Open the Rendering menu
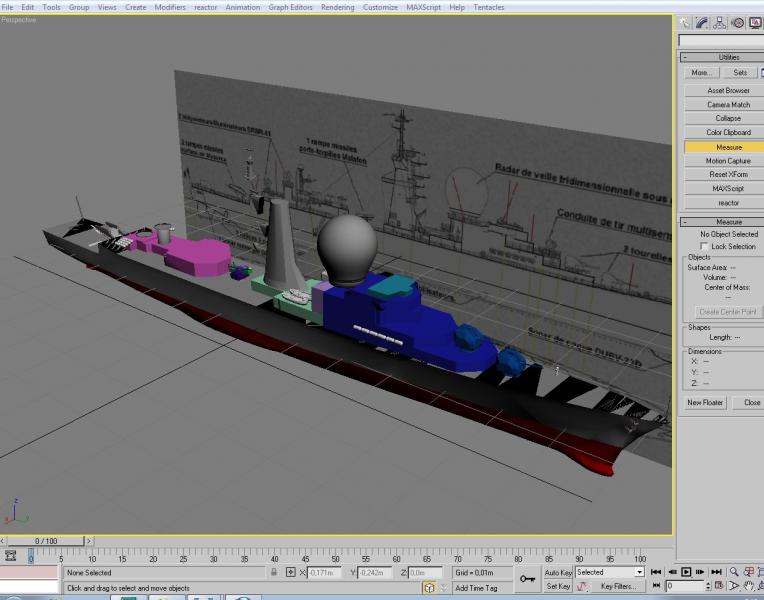The width and height of the screenshot is (764, 600). (x=338, y=7)
